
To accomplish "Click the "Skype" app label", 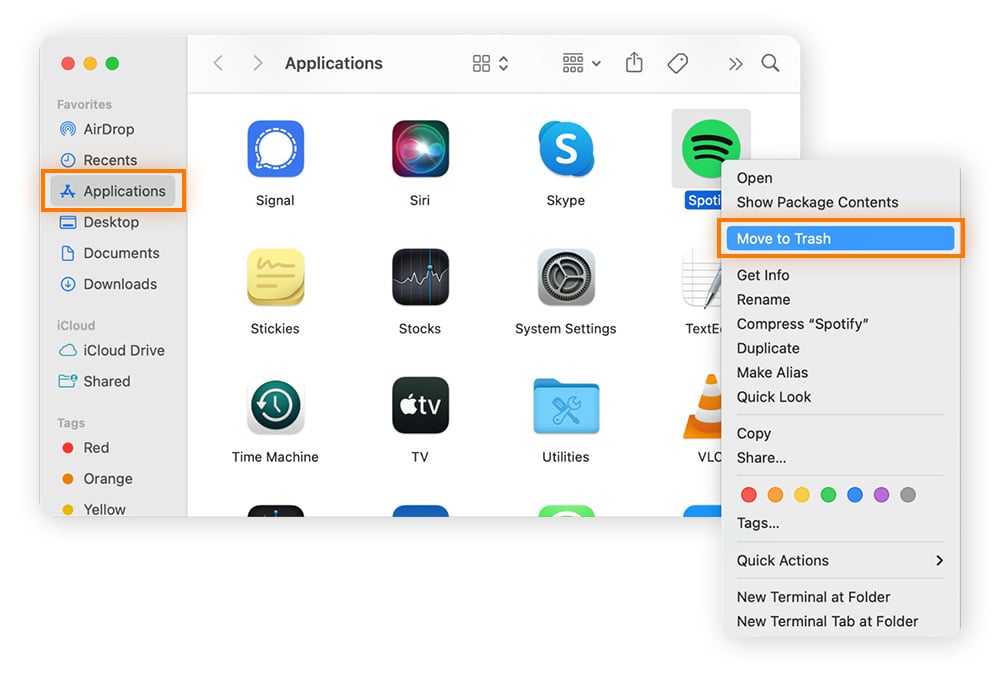I will (x=566, y=200).
